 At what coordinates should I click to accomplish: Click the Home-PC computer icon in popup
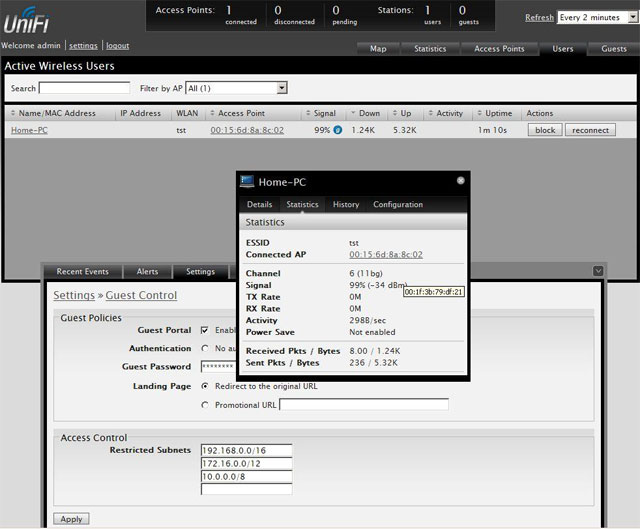[247, 181]
